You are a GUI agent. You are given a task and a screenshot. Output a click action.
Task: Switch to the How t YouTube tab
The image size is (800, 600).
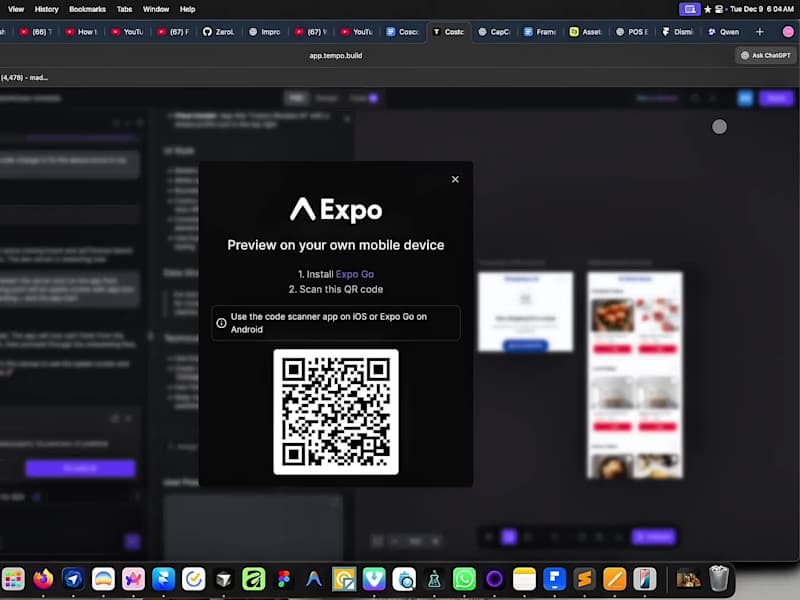[81, 32]
